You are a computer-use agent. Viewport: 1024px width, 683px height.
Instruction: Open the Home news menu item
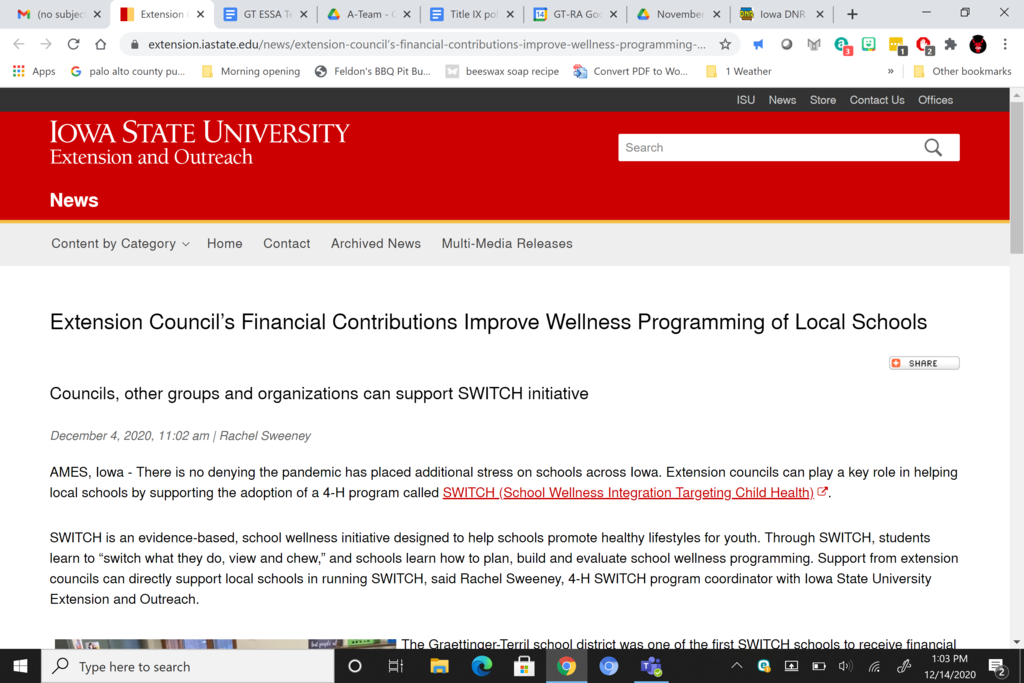tap(225, 244)
